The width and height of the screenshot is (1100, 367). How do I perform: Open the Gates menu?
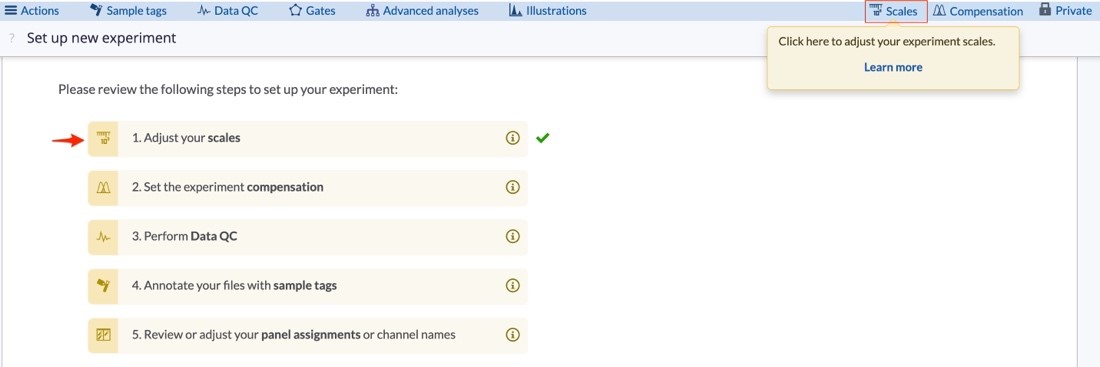tap(312, 11)
